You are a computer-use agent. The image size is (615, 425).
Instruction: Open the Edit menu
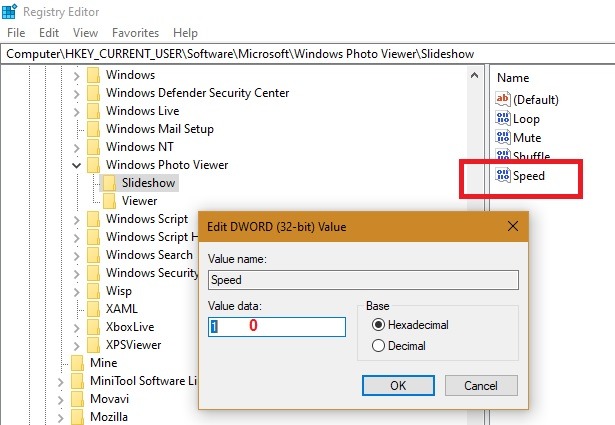[49, 33]
